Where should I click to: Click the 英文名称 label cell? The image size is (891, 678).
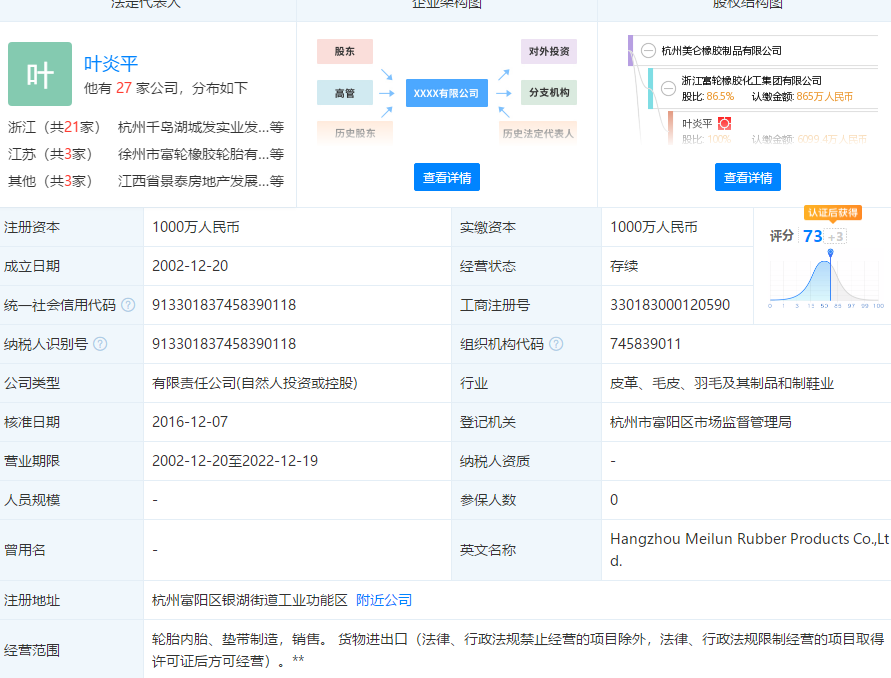[x=526, y=550]
